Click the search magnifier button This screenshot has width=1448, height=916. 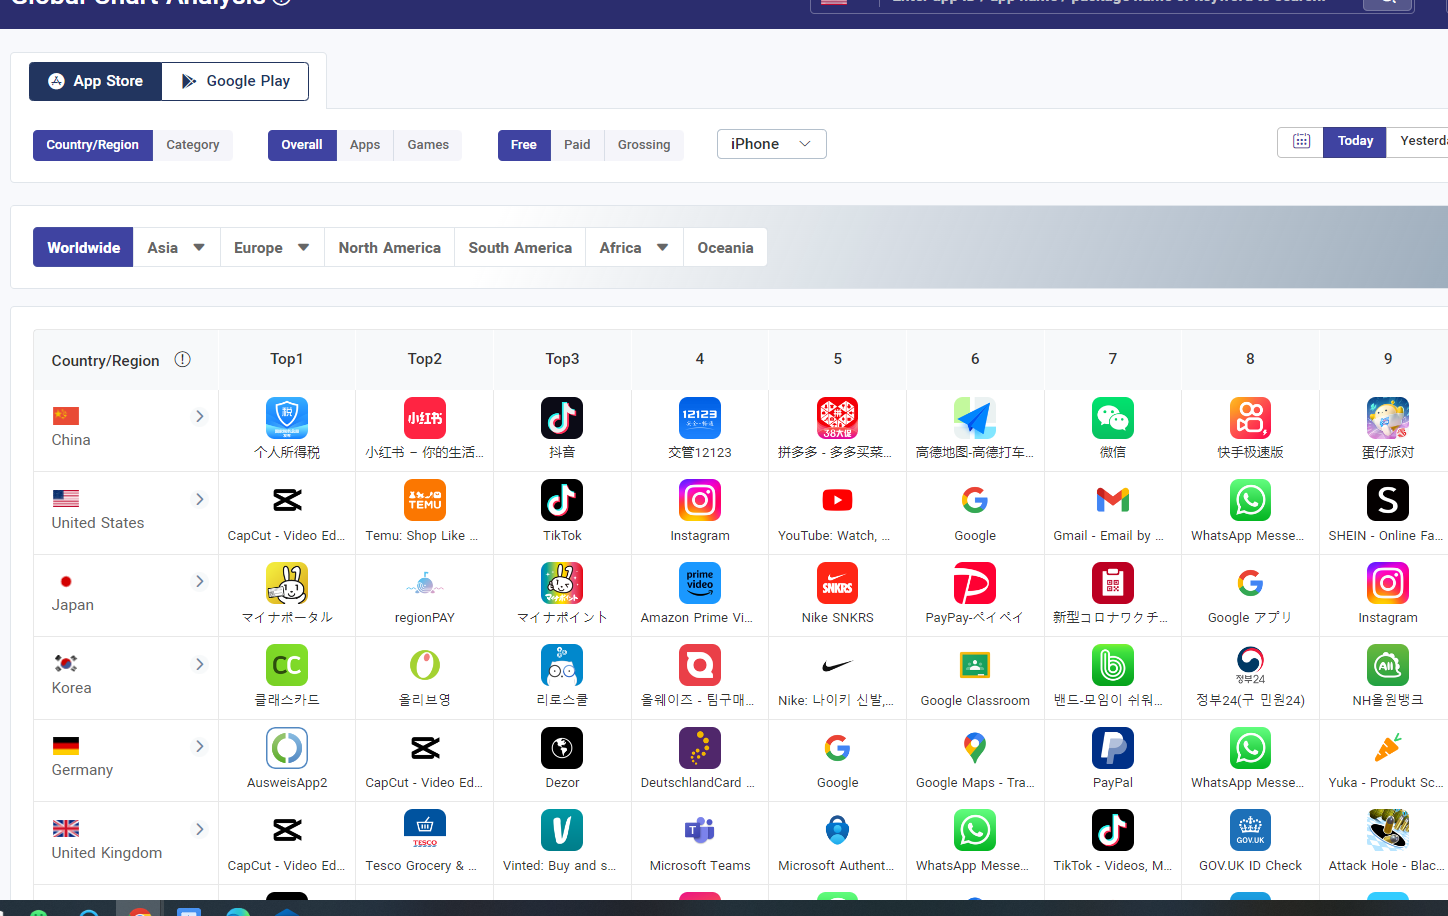tap(1389, 3)
